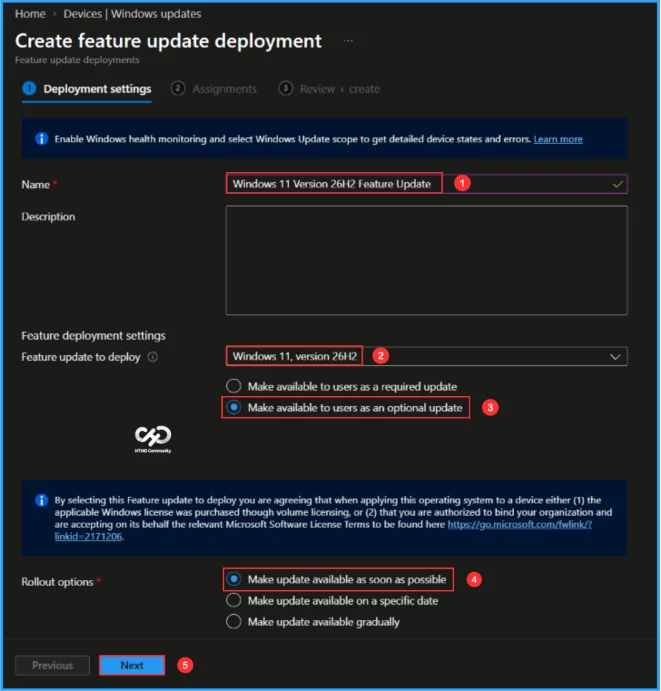Click the info icon in the license terms banner

(x=41, y=500)
